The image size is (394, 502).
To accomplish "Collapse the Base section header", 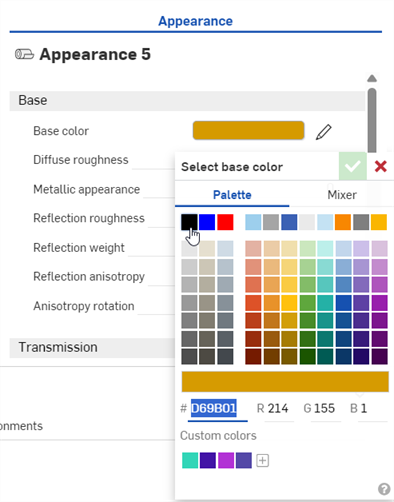I will pyautogui.click(x=187, y=101).
